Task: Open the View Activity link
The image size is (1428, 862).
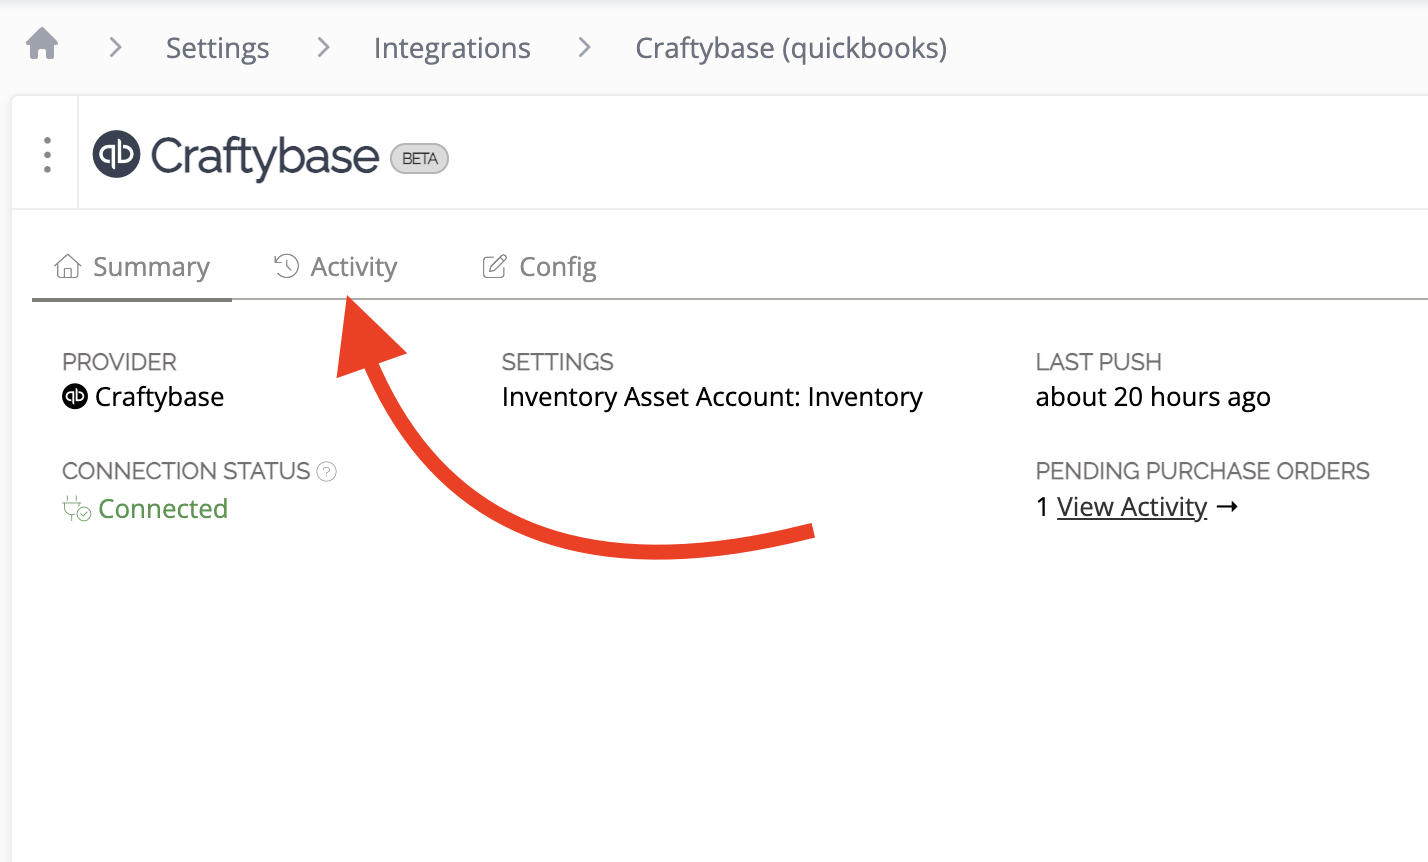Action: pos(1132,507)
